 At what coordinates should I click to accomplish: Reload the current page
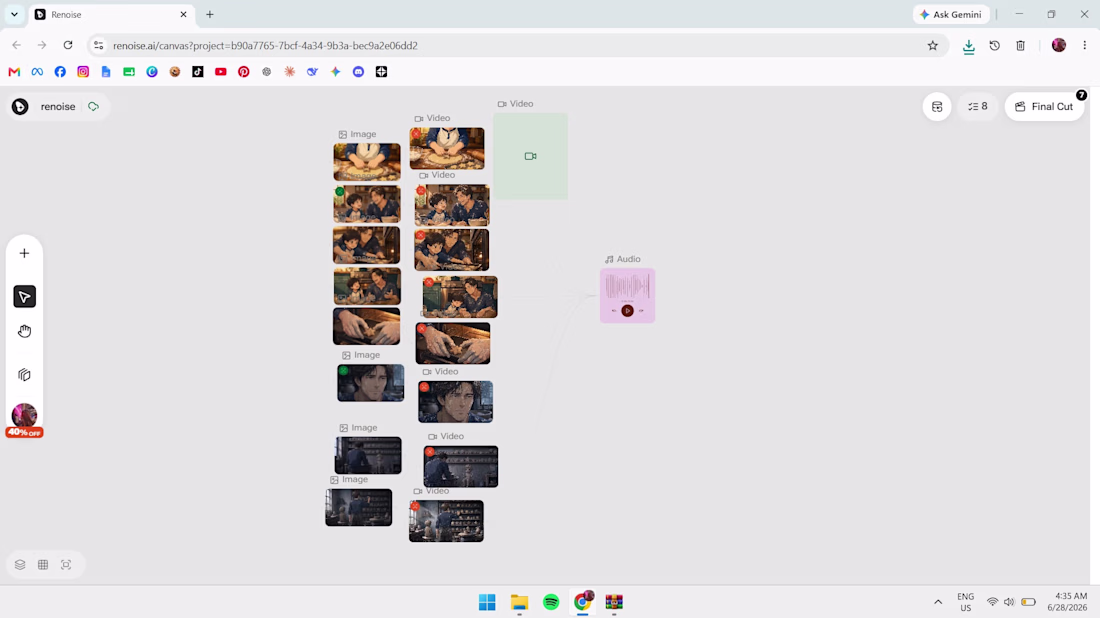pos(68,45)
